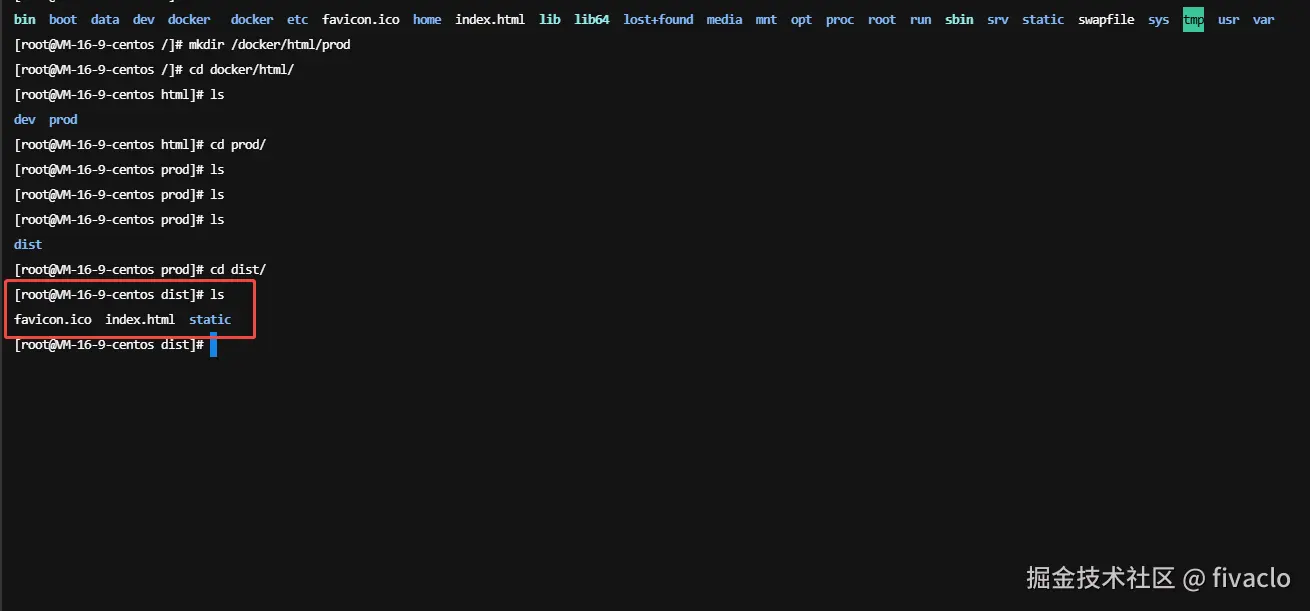Click the 'bin' entry in top directory listing

(24, 20)
